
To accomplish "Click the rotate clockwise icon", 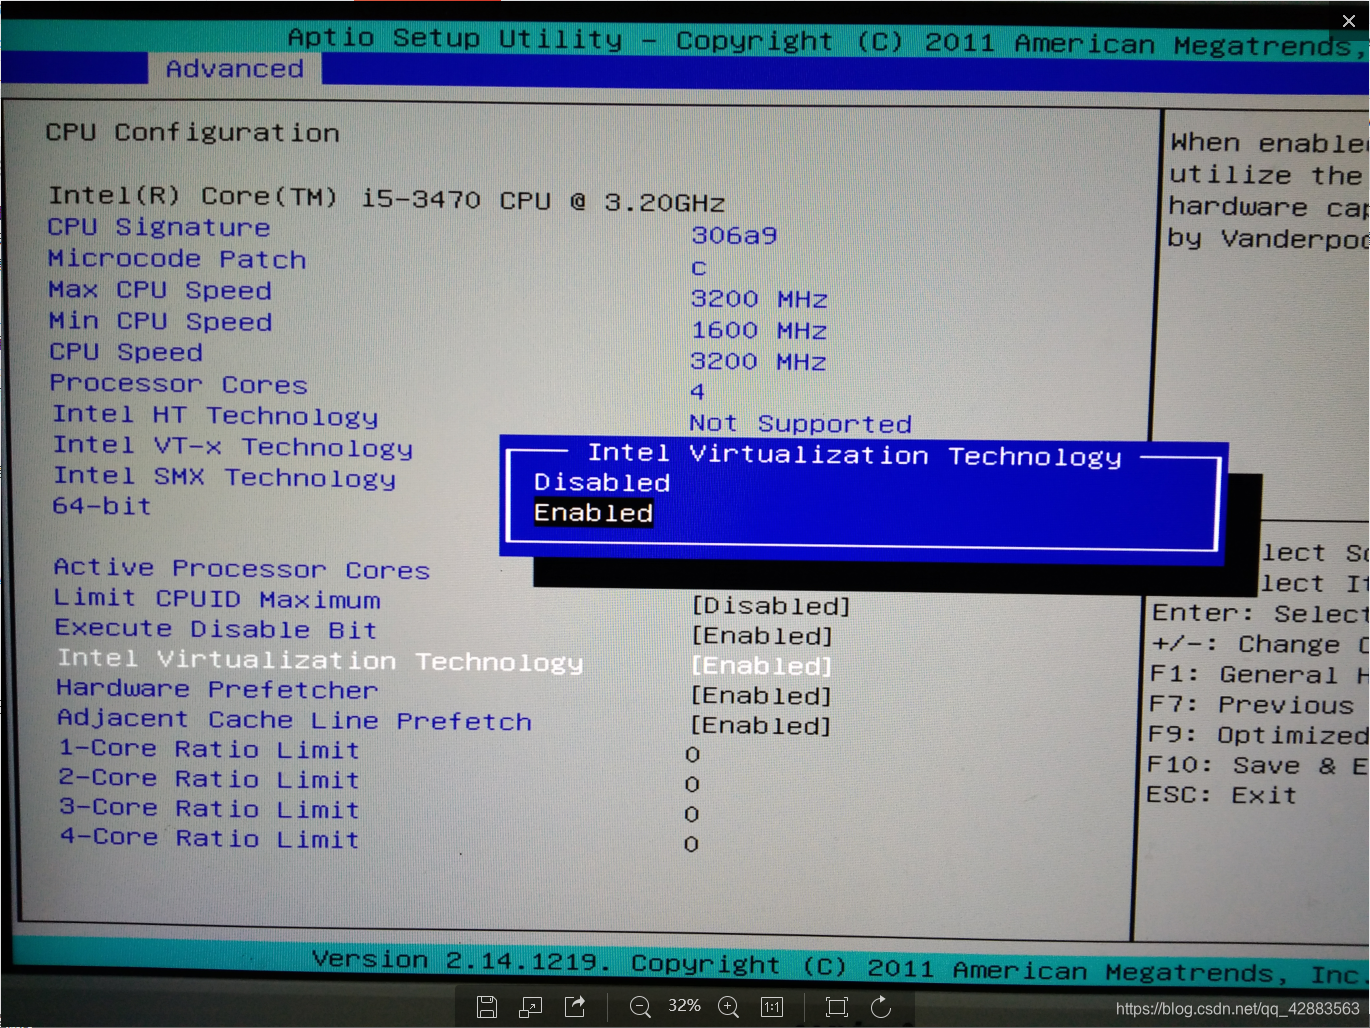I will (881, 1007).
